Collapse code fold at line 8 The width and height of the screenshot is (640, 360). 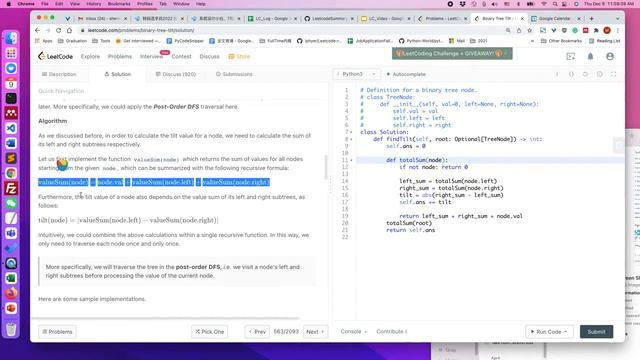(x=351, y=139)
